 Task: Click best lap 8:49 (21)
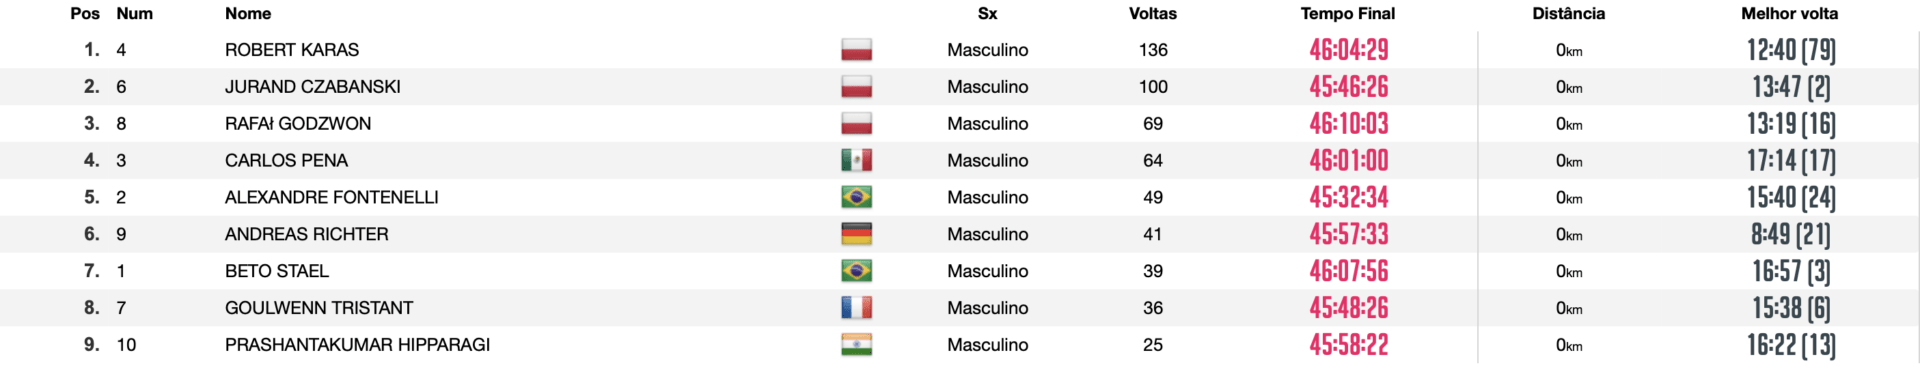tap(1791, 234)
